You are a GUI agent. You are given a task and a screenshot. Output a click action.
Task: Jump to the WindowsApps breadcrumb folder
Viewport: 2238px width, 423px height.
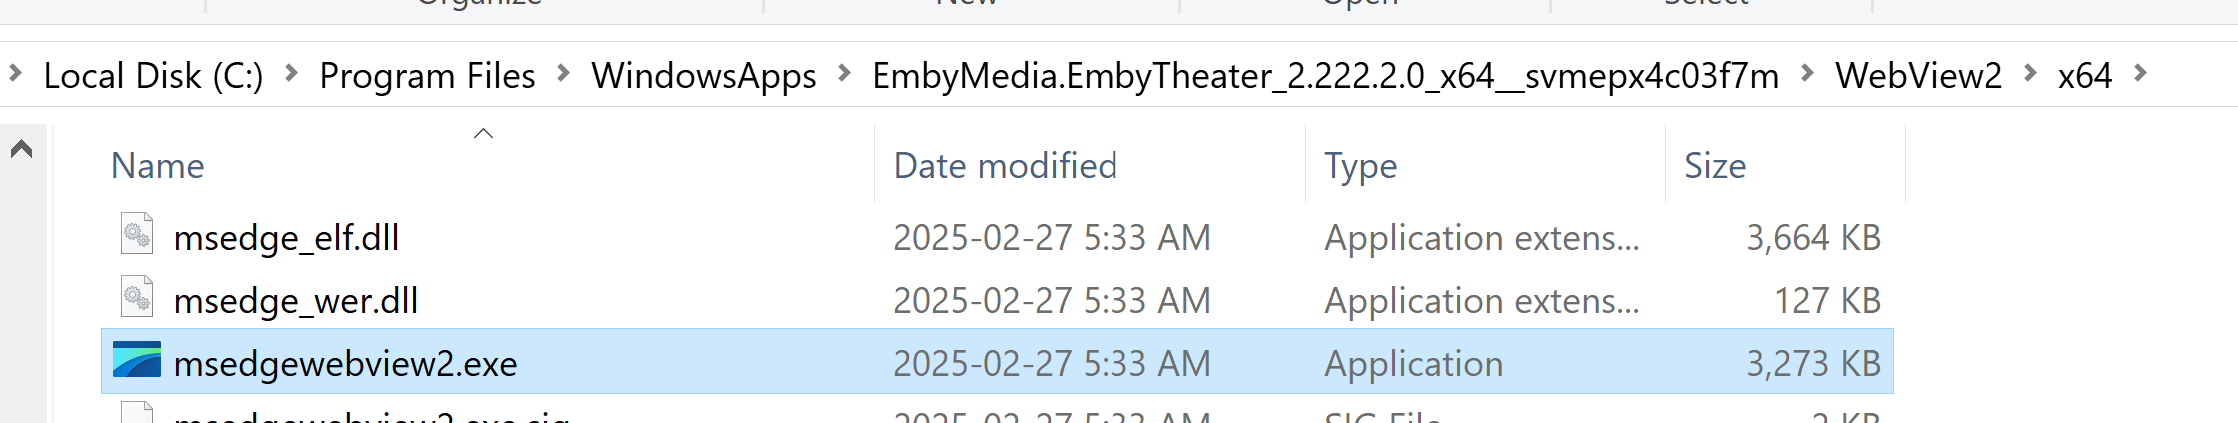[x=703, y=76]
